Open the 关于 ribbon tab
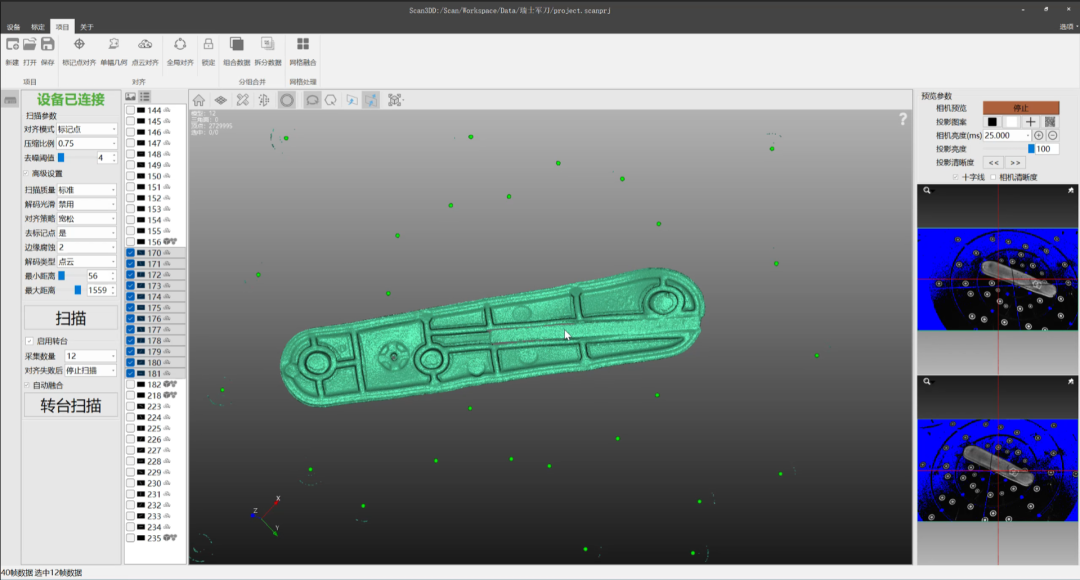1080x580 pixels. pos(87,27)
